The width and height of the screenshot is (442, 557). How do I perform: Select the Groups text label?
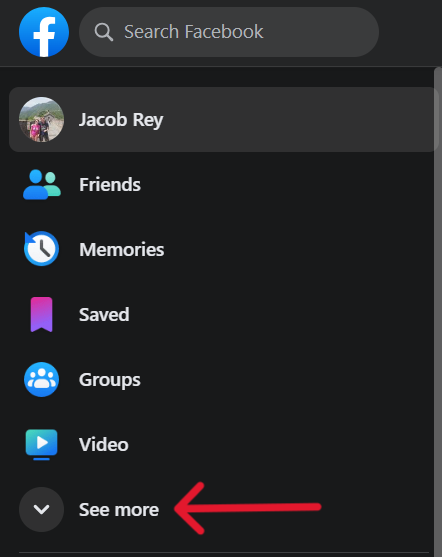(x=110, y=379)
